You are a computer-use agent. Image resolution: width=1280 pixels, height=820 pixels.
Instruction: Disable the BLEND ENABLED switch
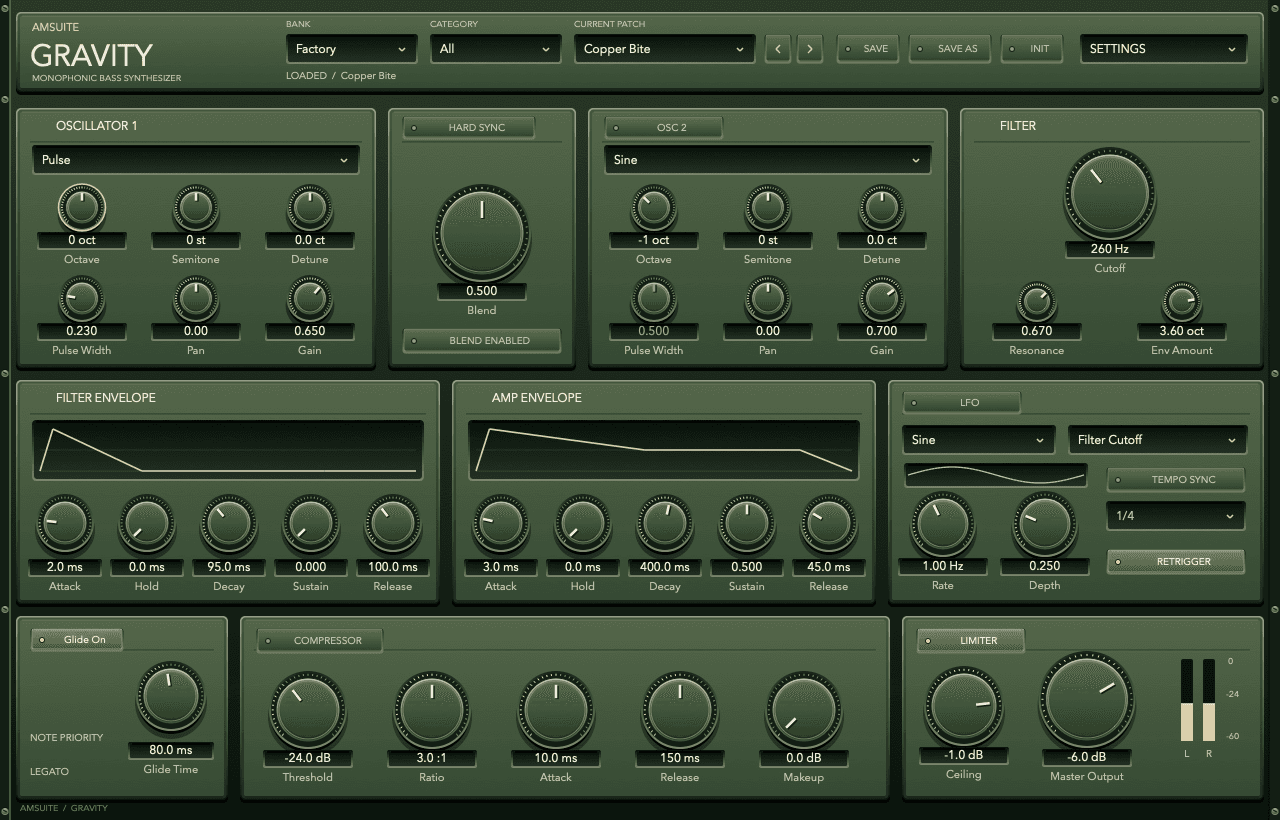[x=482, y=341]
